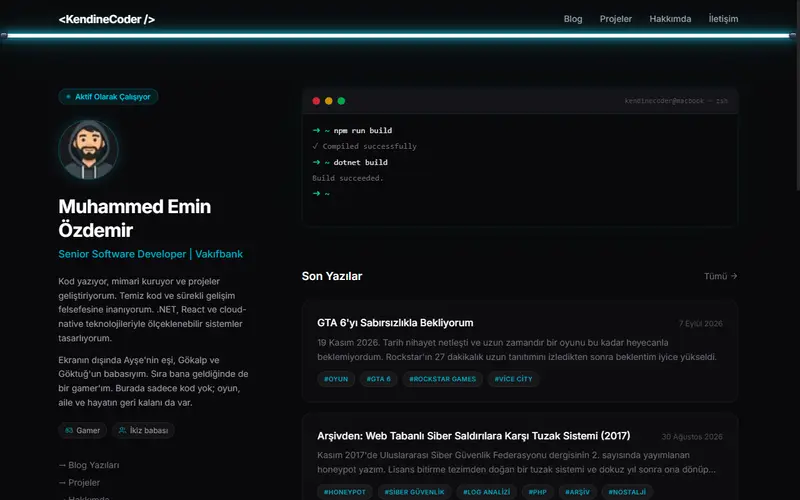
Task: Open Projeler in the top navigation
Action: click(615, 19)
